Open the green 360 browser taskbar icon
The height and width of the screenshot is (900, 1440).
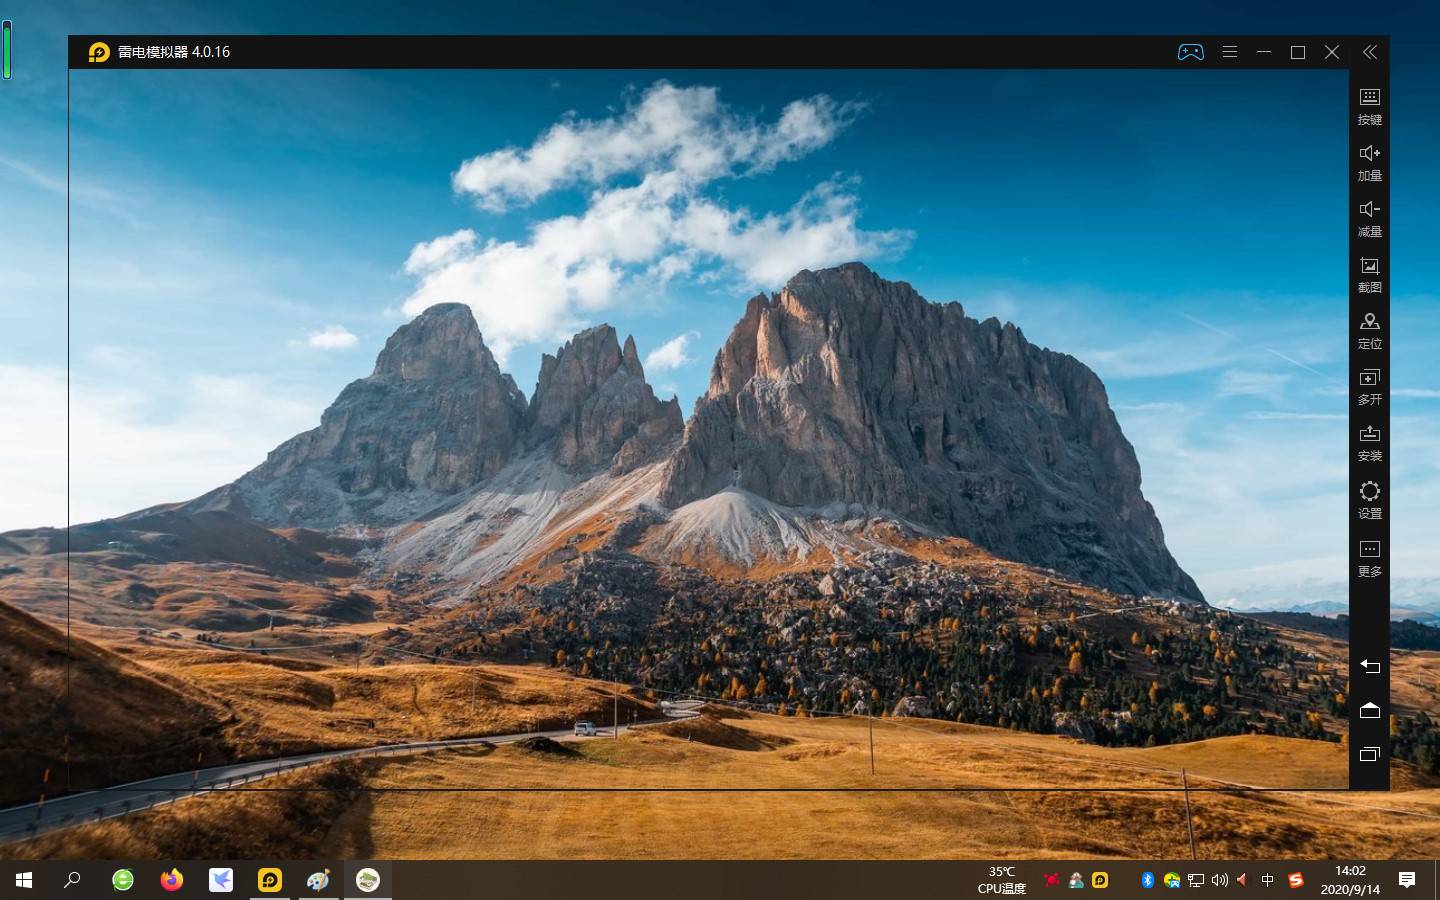point(123,880)
